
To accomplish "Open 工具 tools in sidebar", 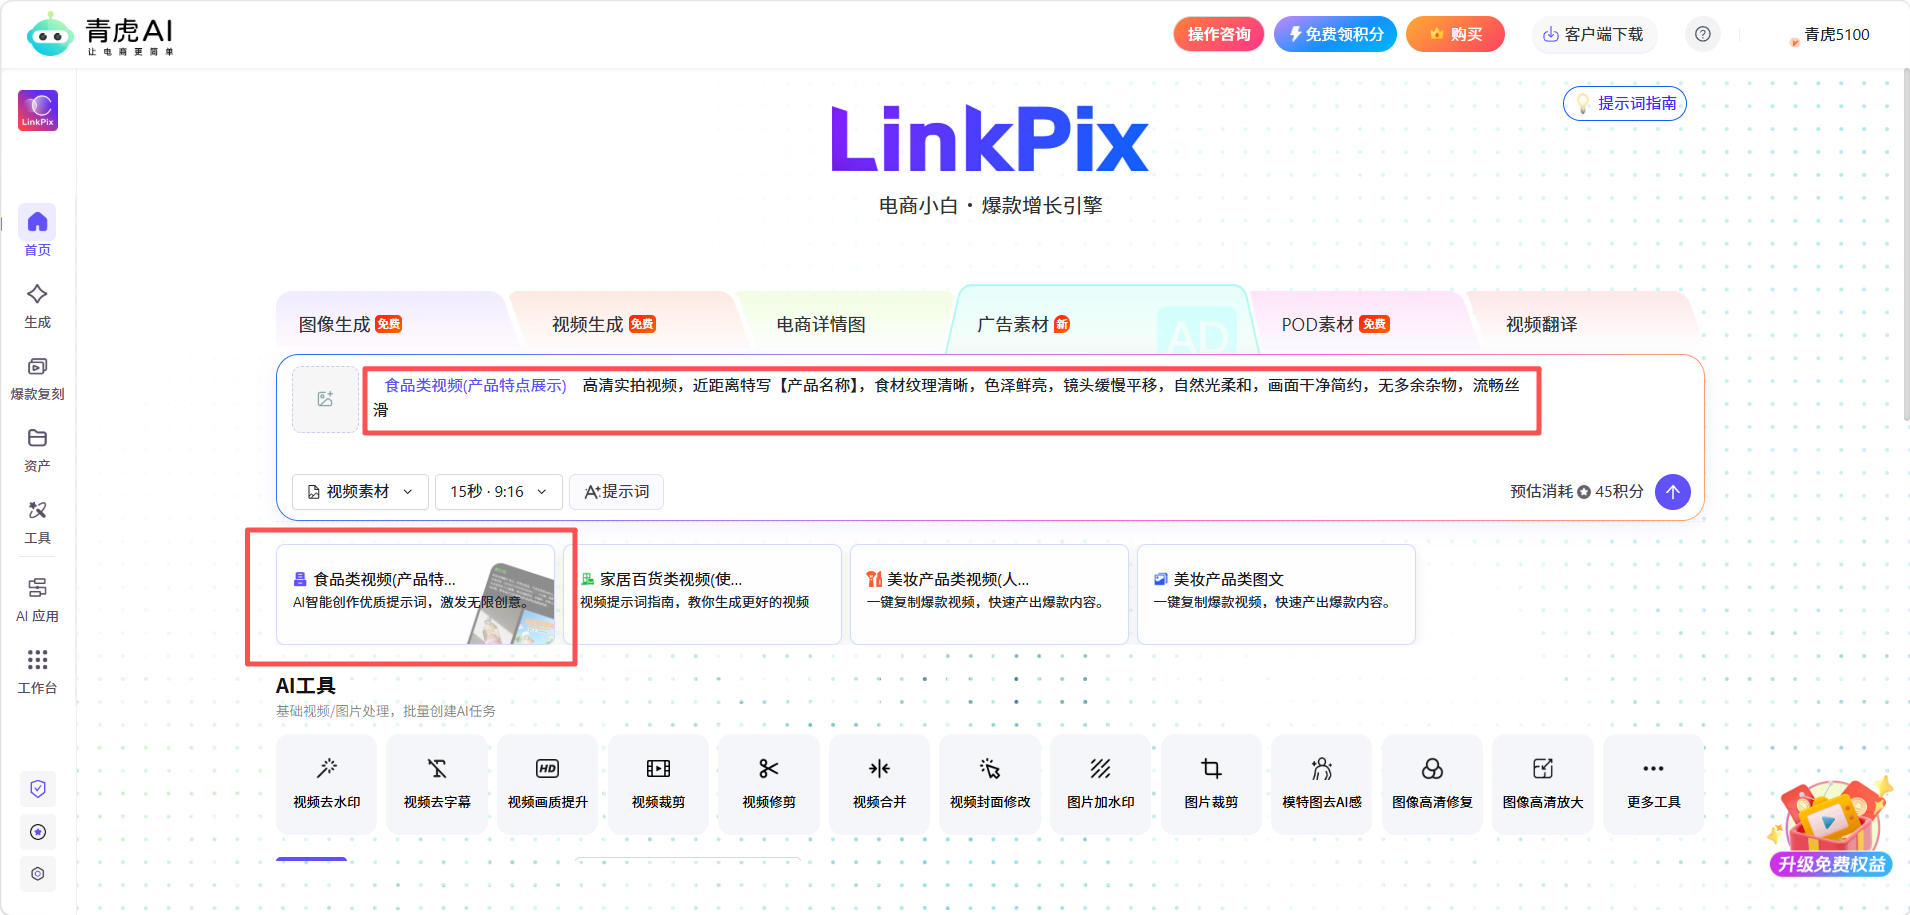I will [37, 522].
